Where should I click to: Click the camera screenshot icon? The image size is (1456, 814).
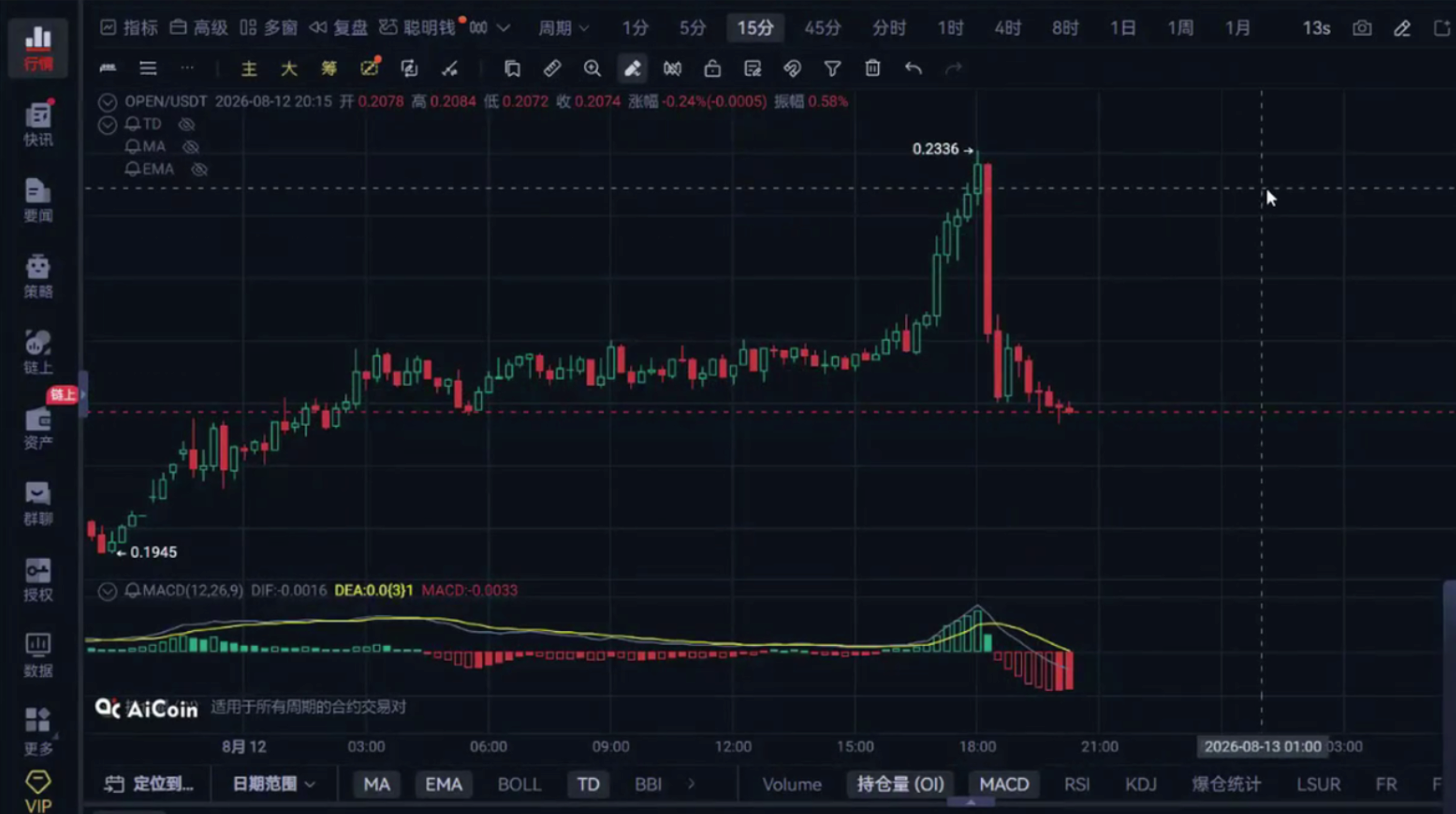[1362, 28]
